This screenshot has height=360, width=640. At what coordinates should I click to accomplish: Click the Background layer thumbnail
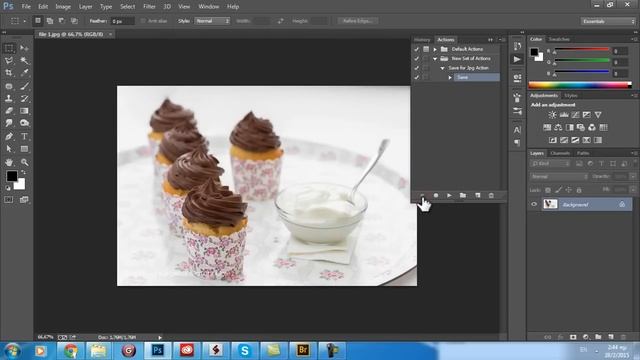(550, 204)
